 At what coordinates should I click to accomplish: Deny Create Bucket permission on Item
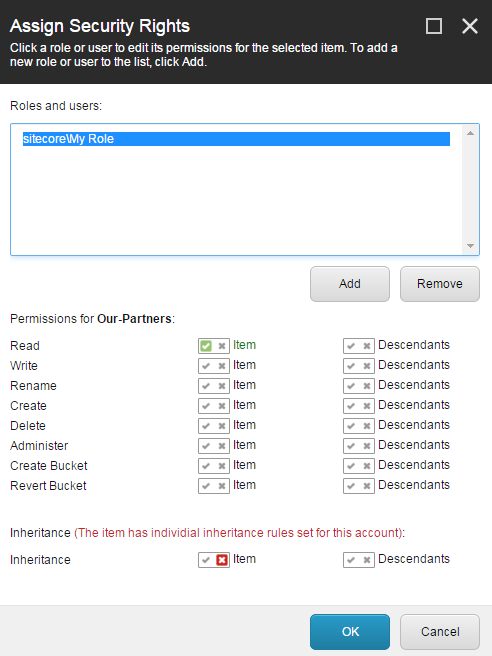pos(222,466)
